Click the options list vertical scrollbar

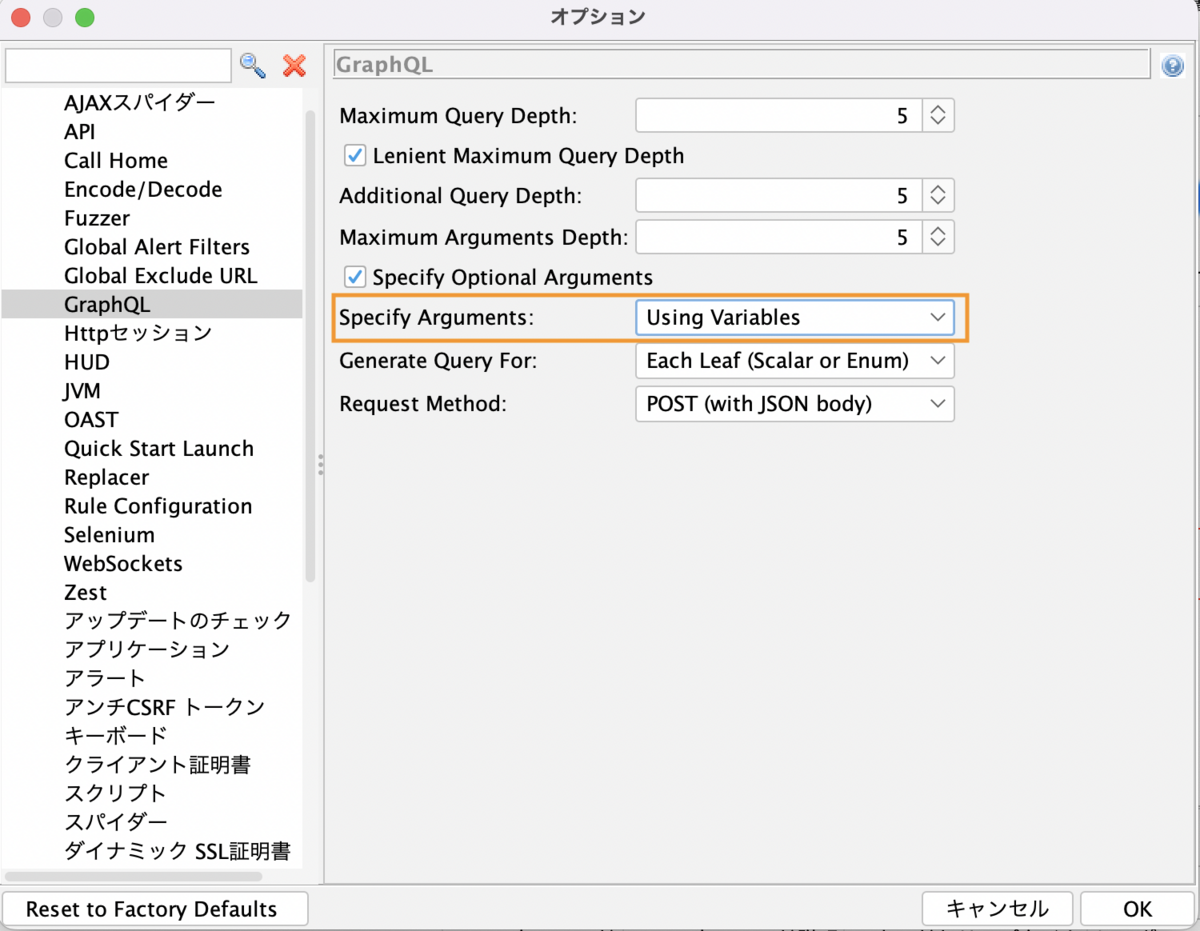[x=310, y=345]
